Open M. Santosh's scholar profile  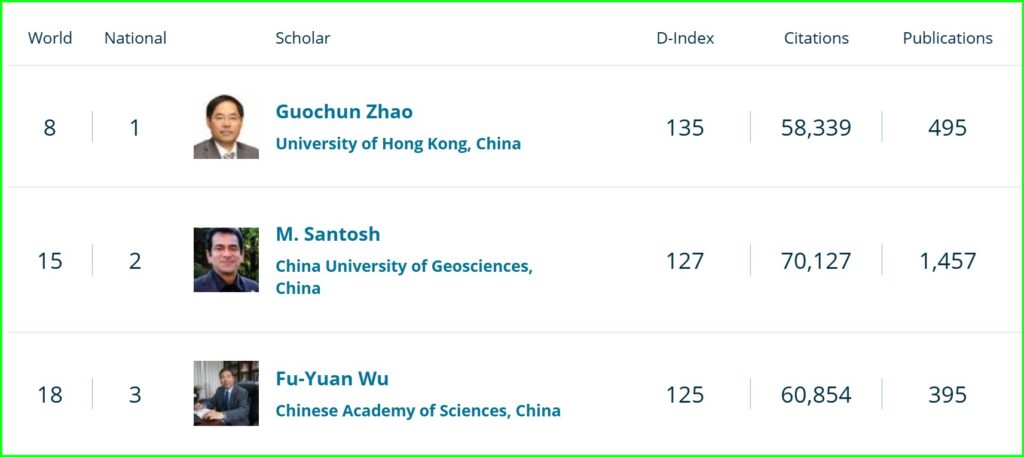[328, 234]
